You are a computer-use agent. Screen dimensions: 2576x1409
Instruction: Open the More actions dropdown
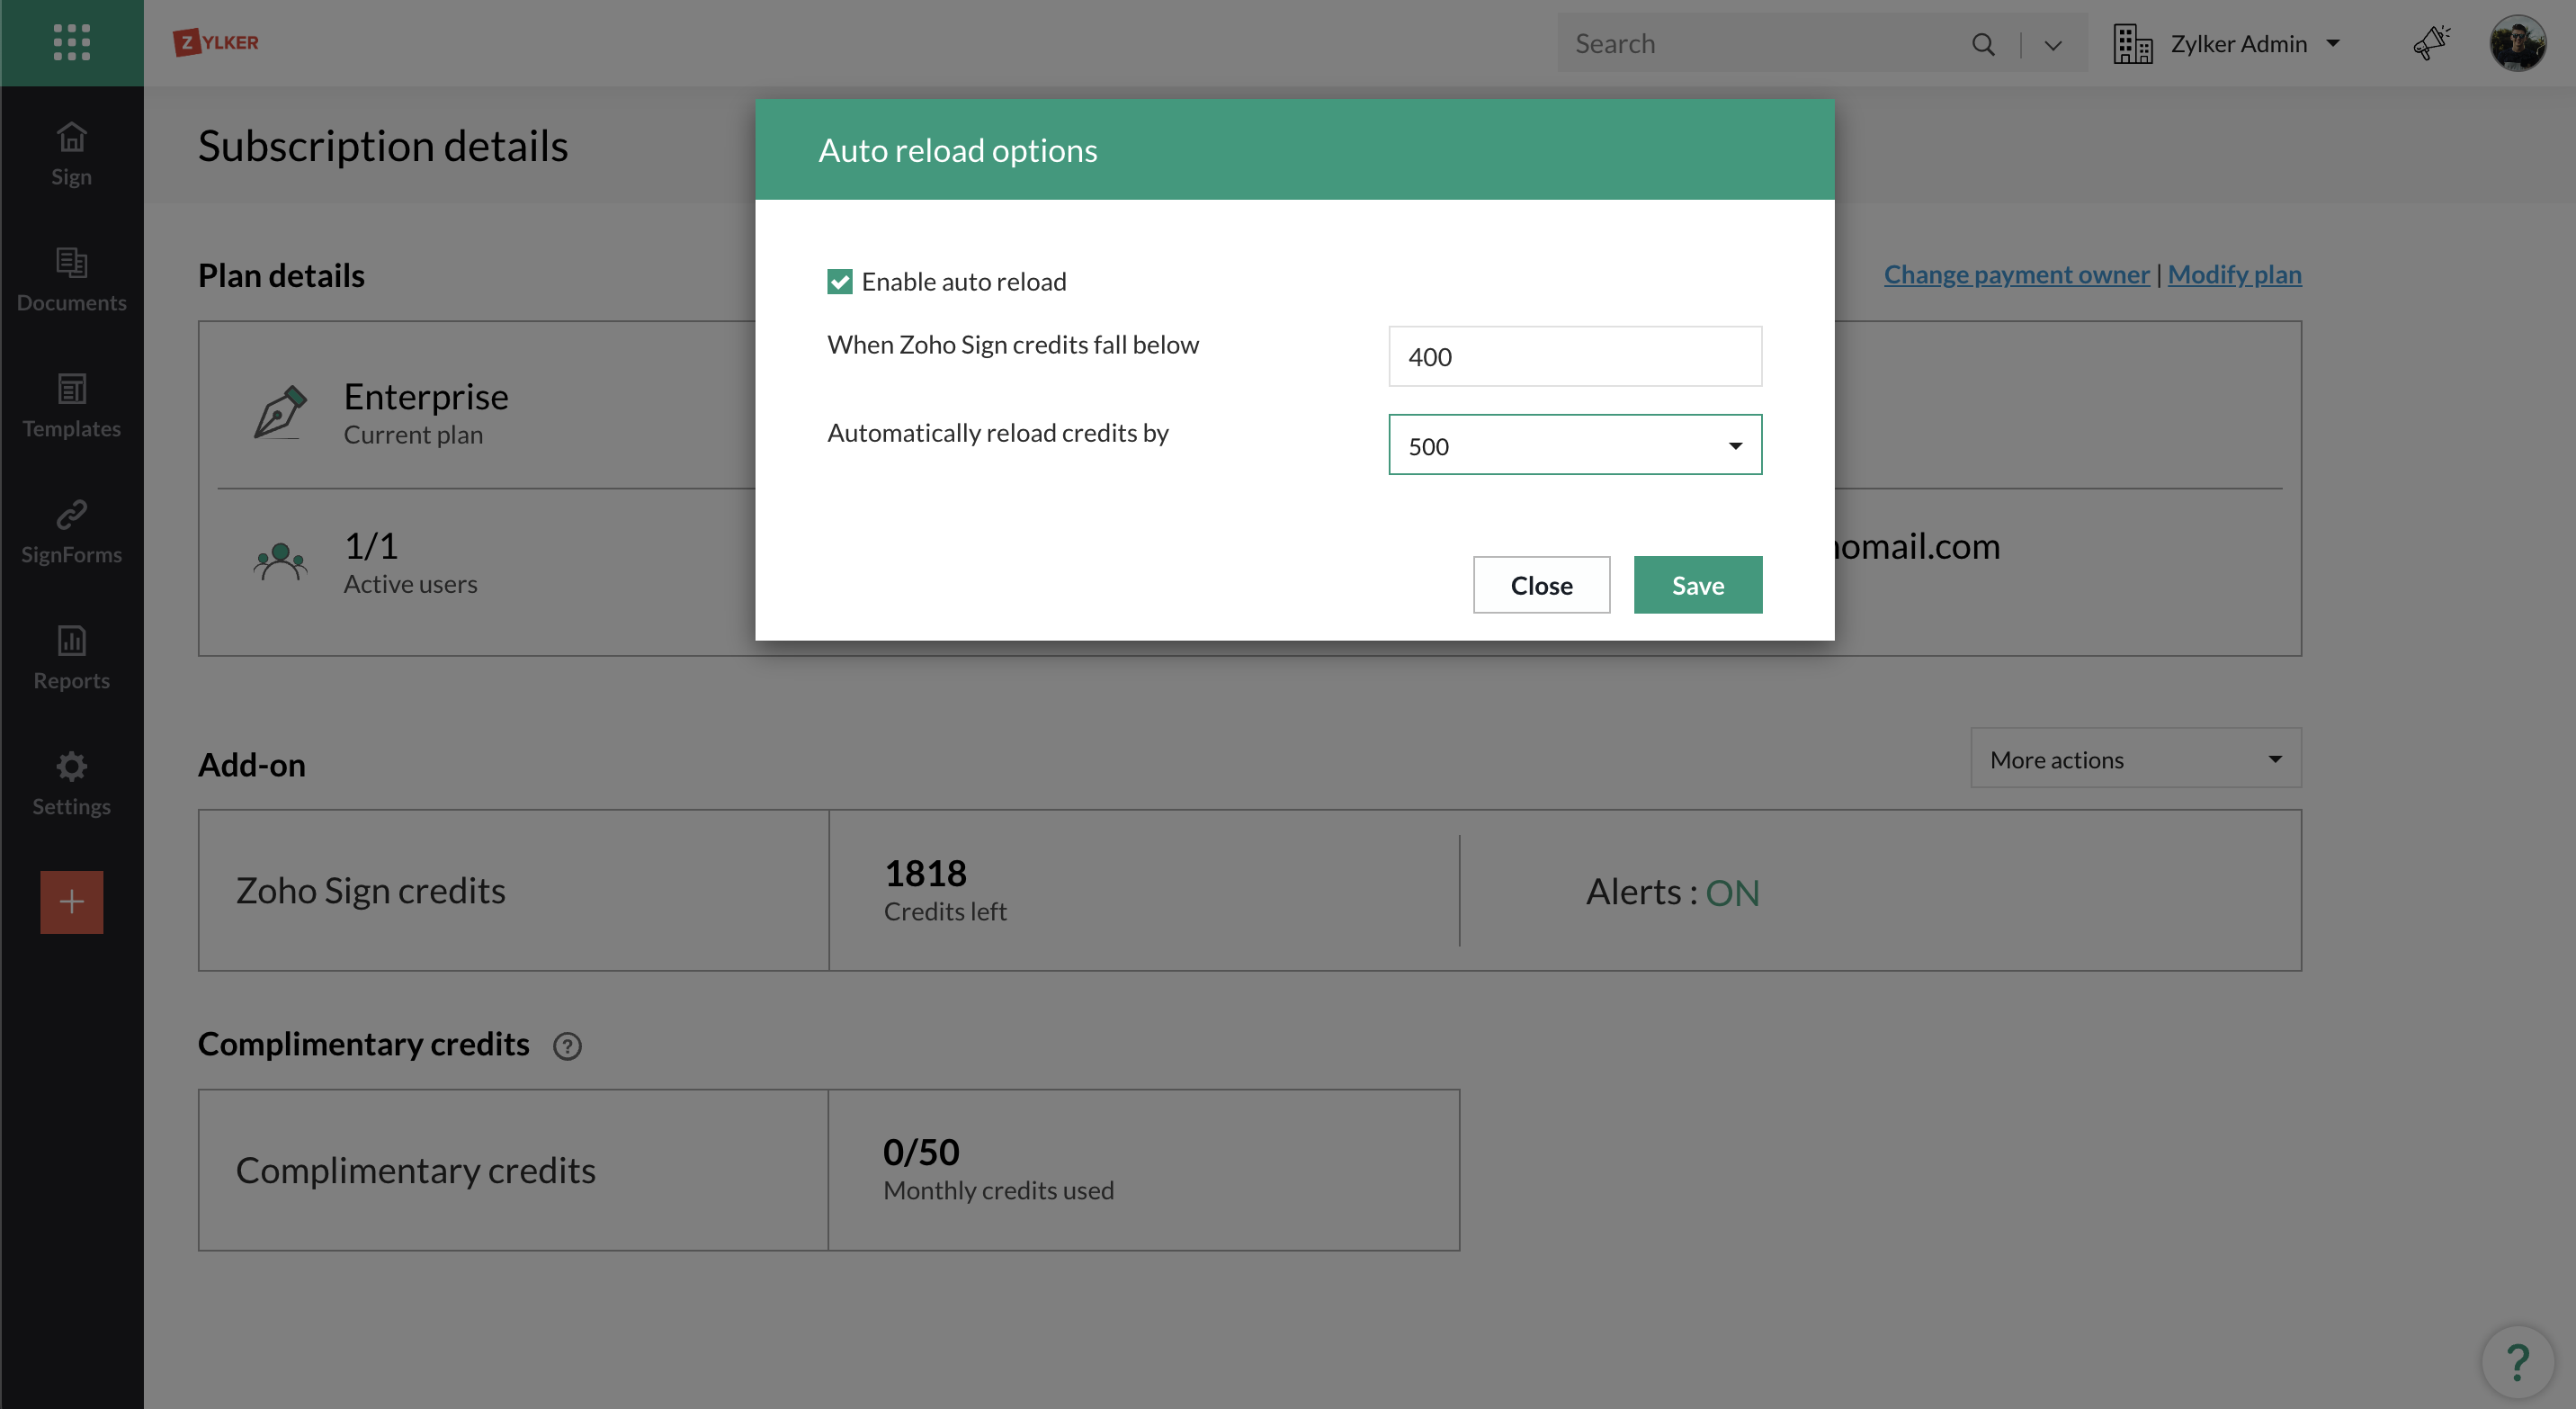pyautogui.click(x=2134, y=759)
